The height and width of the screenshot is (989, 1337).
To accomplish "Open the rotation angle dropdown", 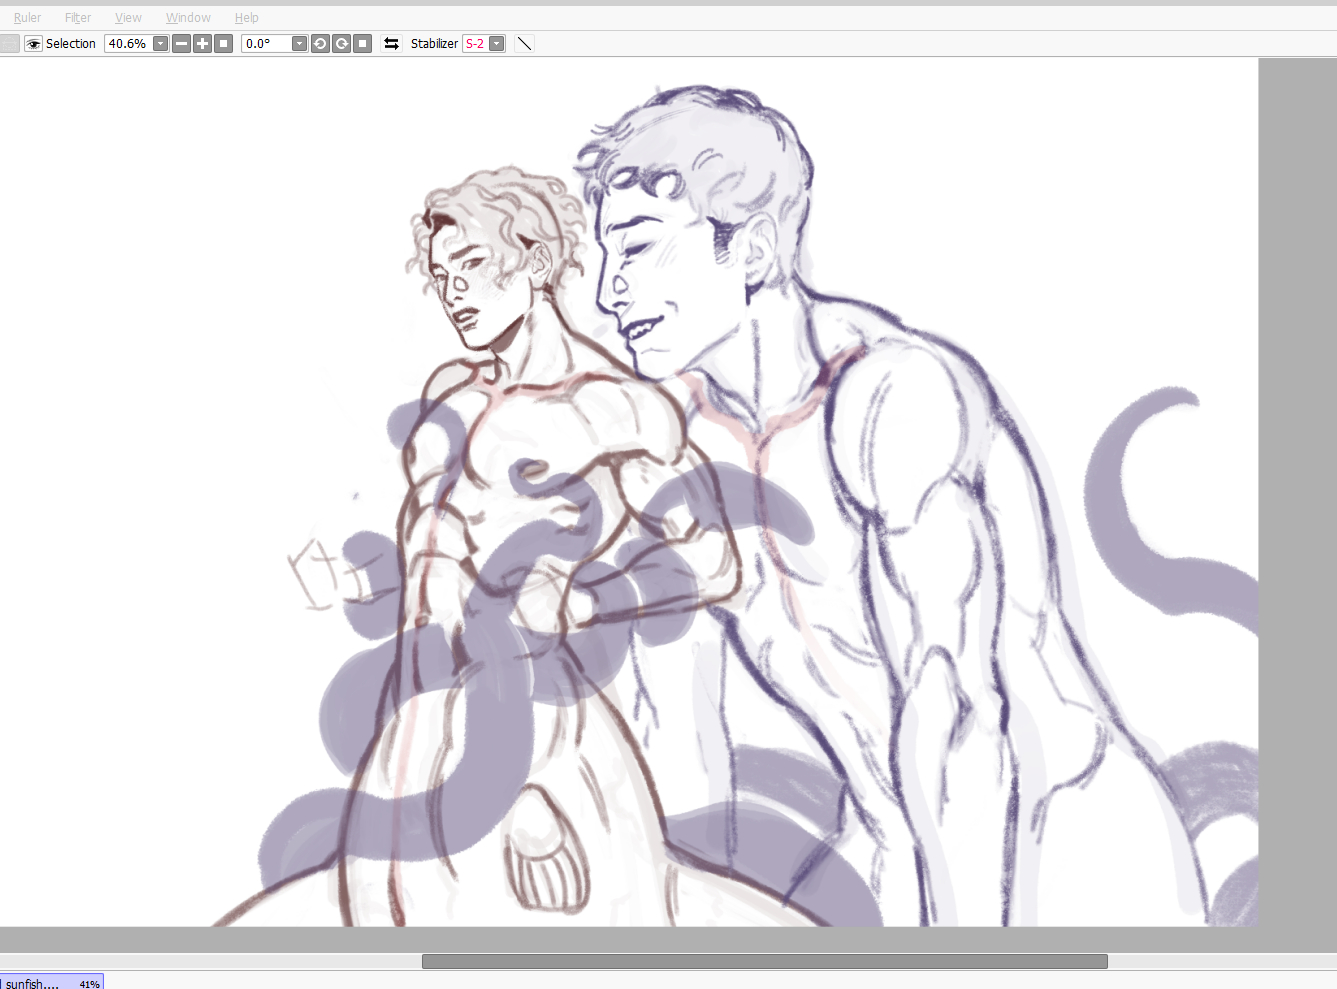I will coord(298,43).
